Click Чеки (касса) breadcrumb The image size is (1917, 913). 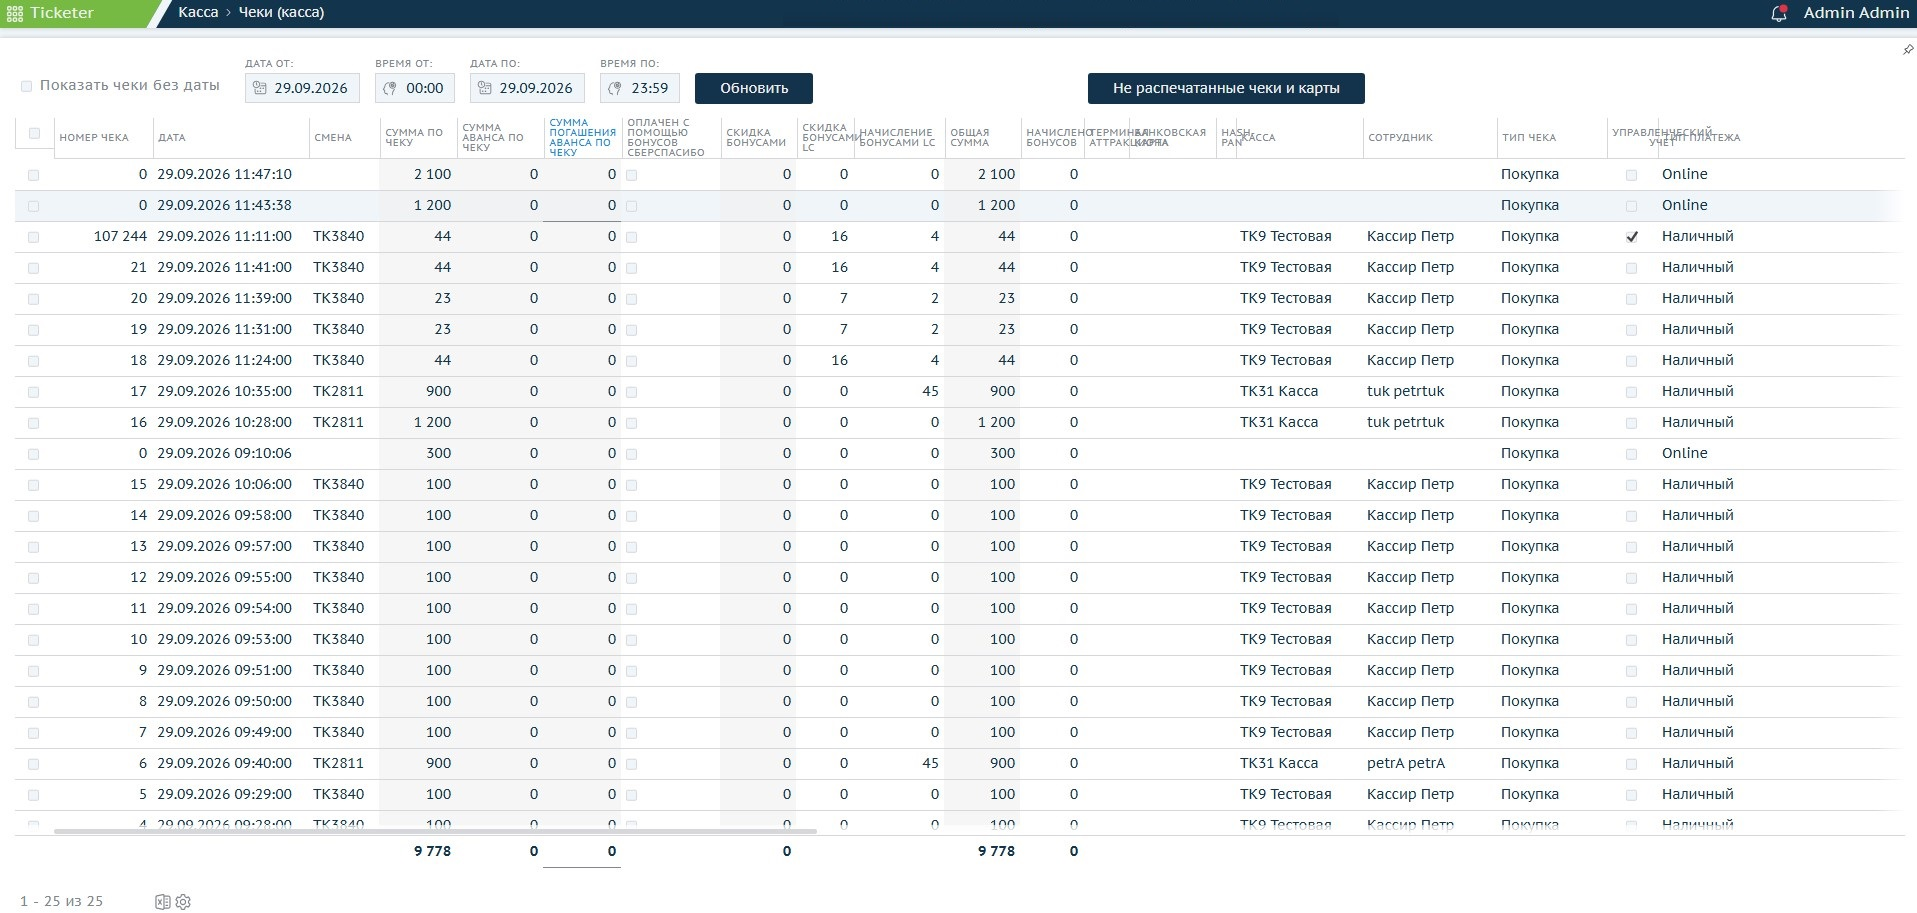point(281,12)
